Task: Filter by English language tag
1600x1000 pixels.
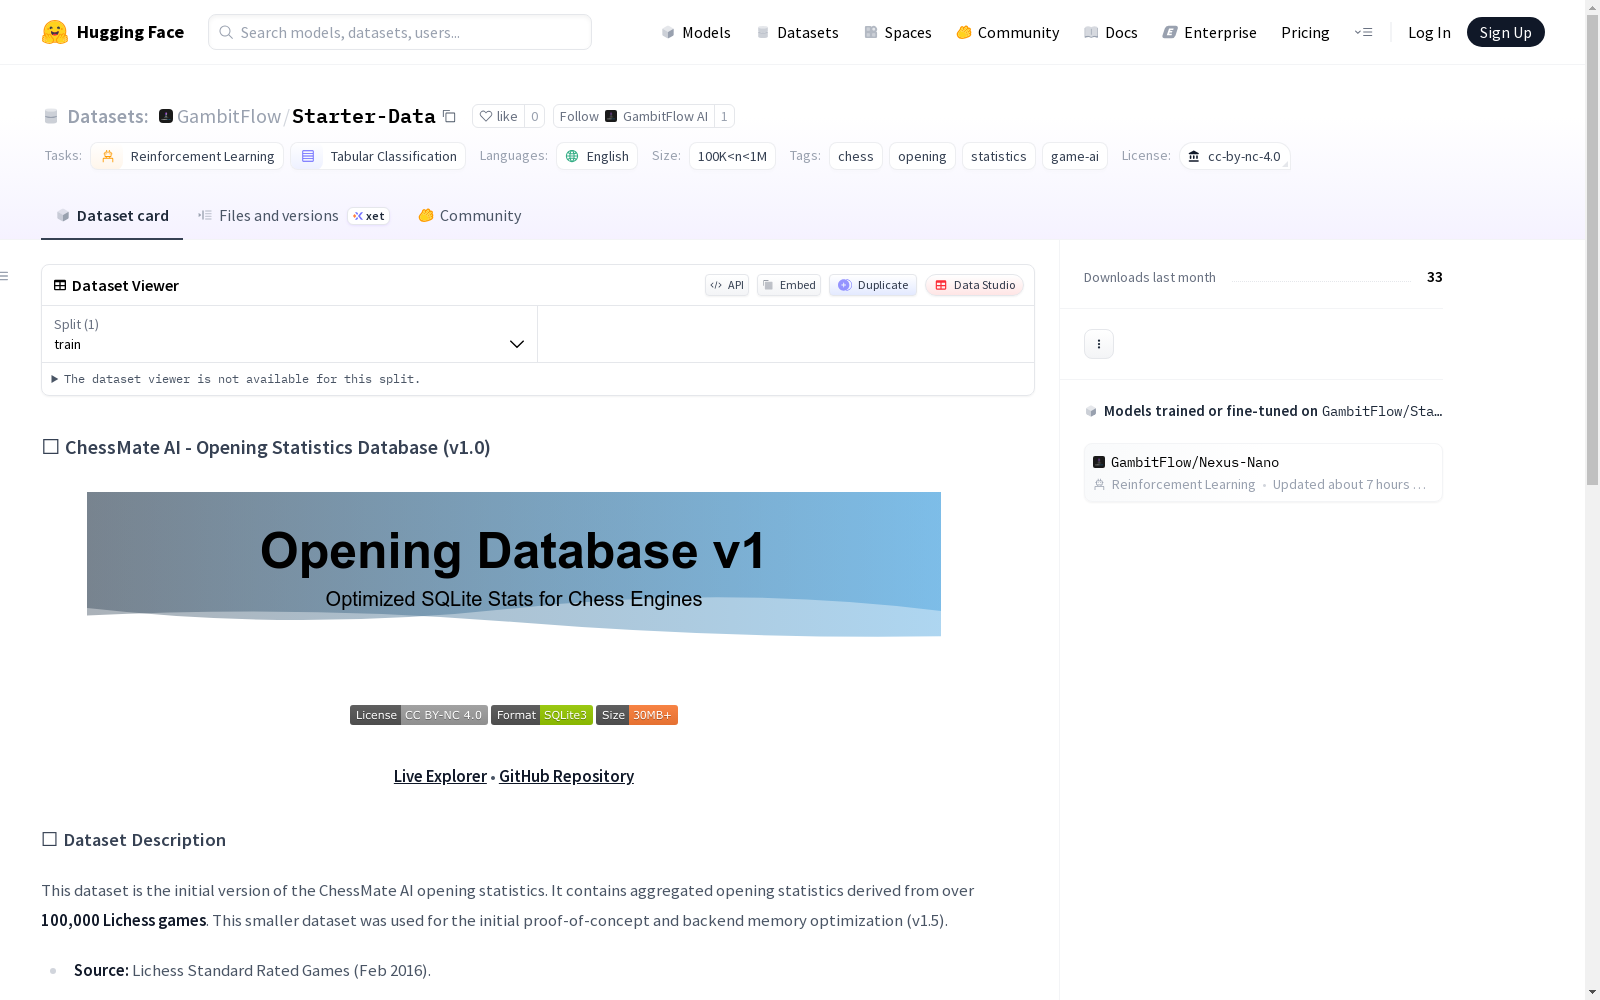Action: coord(597,156)
